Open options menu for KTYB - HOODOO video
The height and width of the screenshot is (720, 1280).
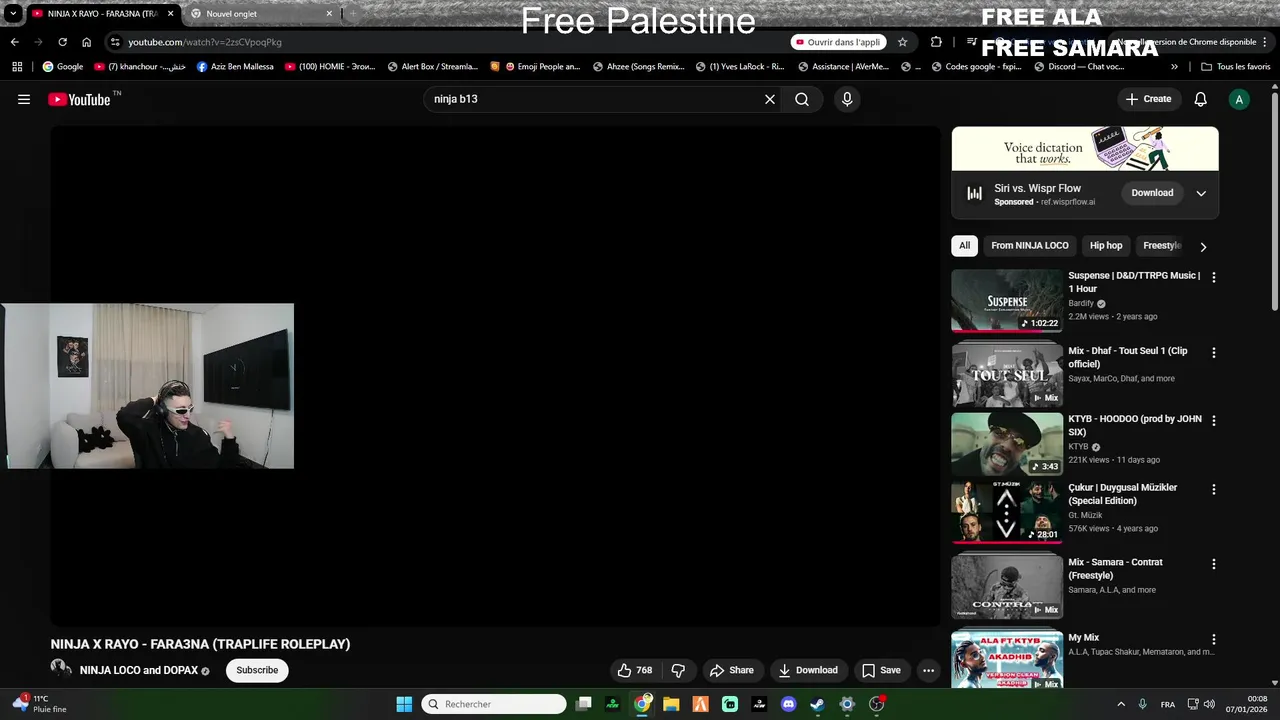(x=1214, y=421)
